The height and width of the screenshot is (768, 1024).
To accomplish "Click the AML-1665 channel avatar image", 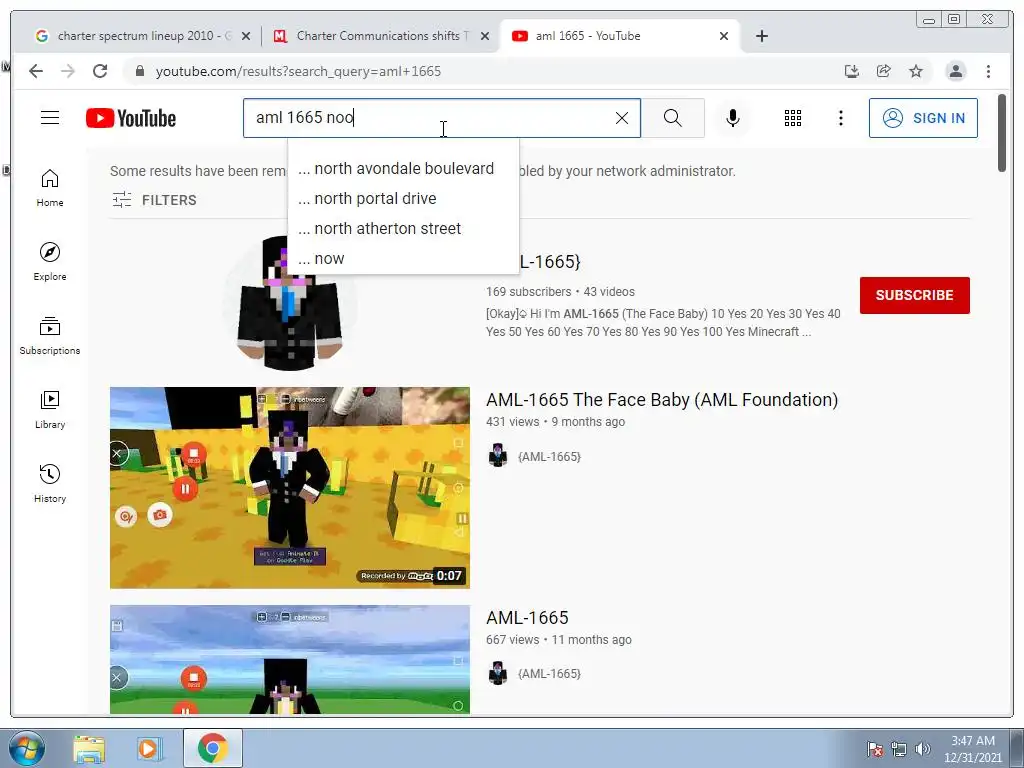I will click(289, 302).
